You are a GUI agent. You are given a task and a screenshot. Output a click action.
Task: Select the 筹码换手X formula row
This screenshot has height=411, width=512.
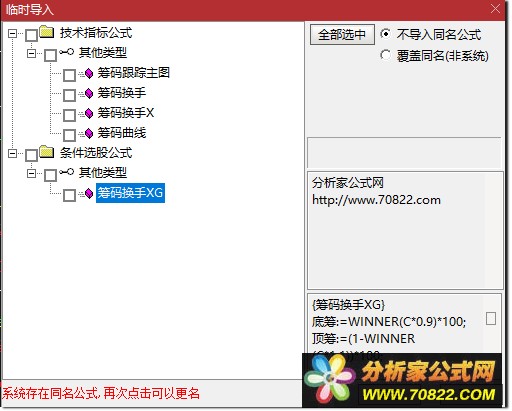point(126,113)
